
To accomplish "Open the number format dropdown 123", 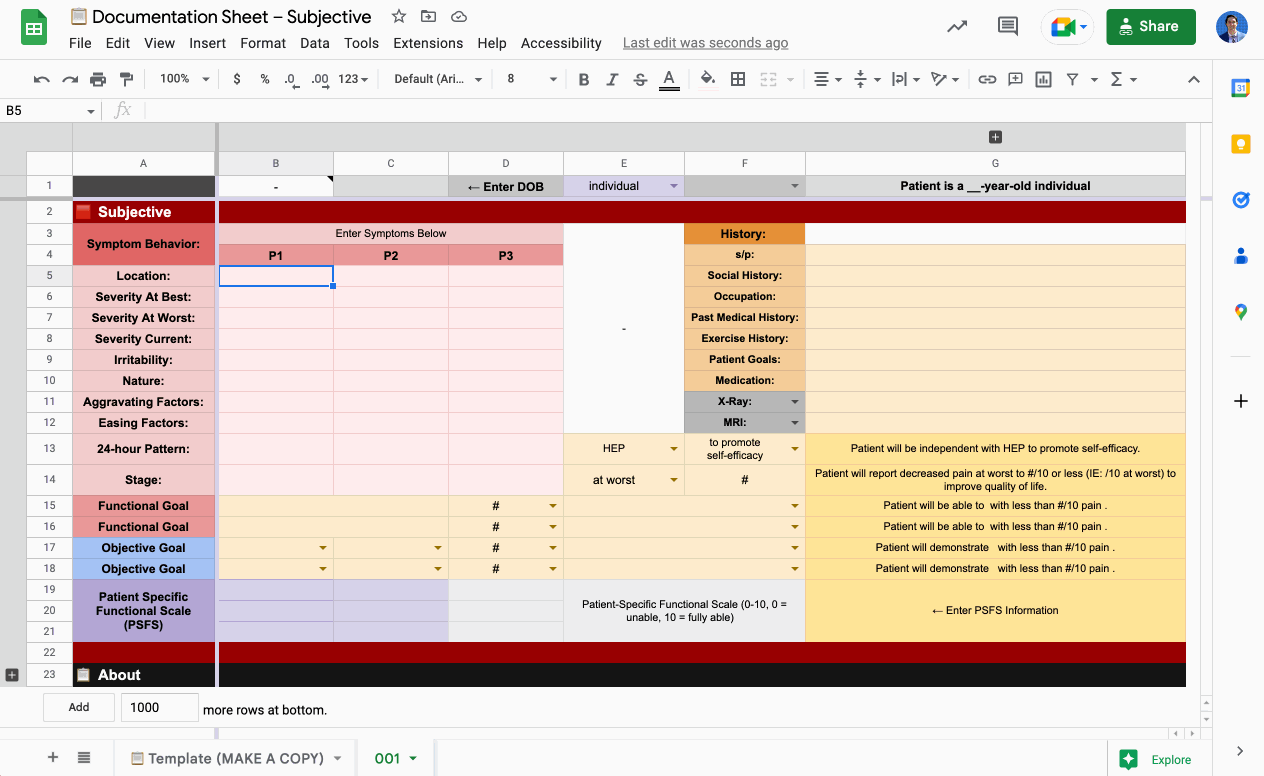I will point(353,79).
